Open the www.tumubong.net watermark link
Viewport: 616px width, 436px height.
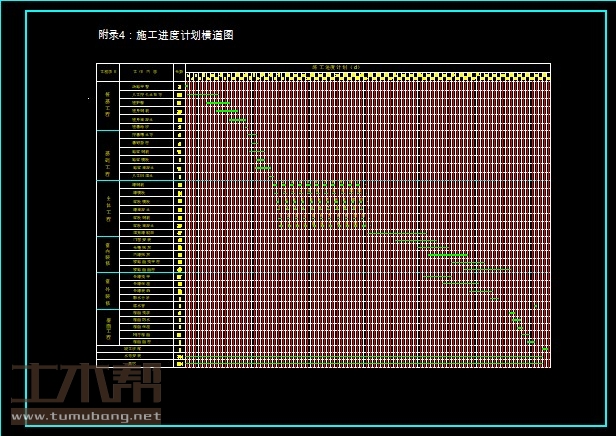85,416
